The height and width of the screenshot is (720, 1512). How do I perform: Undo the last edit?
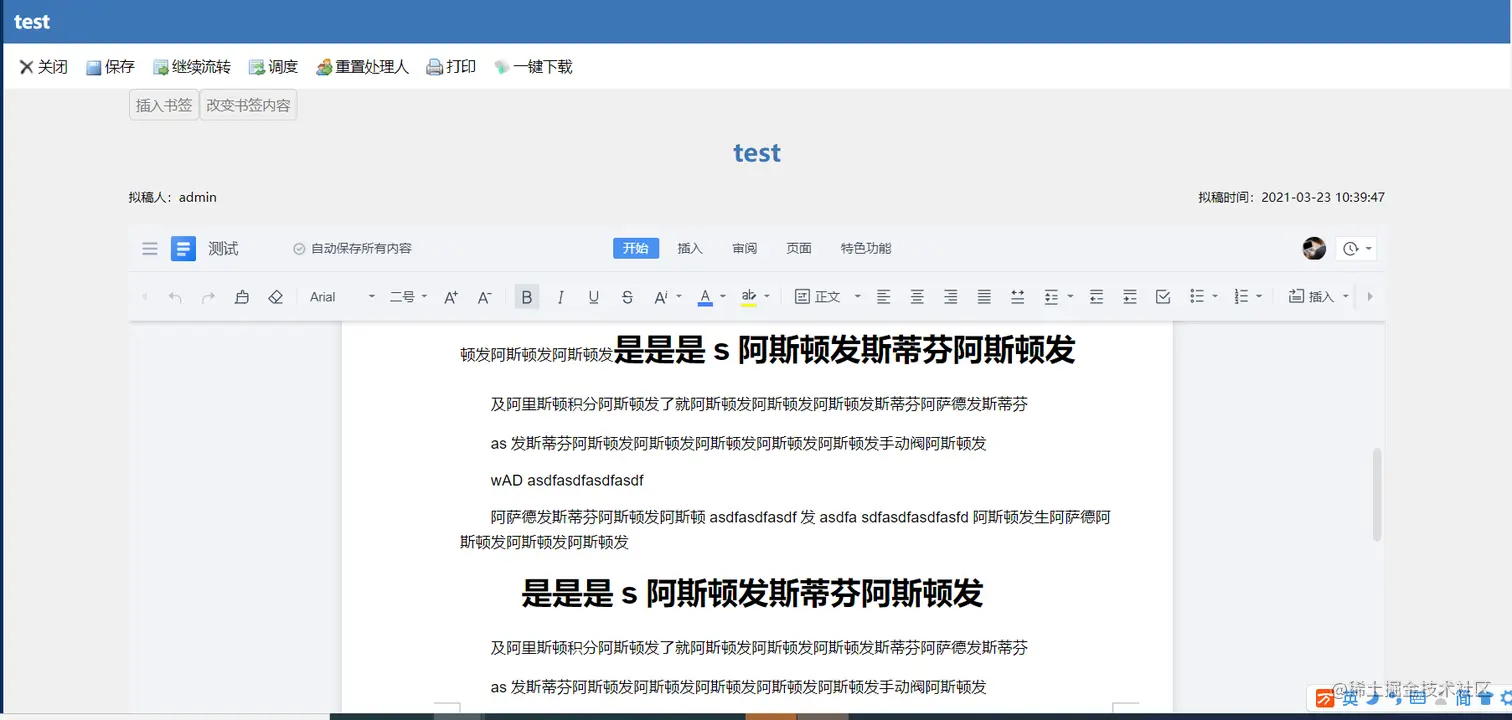(175, 297)
